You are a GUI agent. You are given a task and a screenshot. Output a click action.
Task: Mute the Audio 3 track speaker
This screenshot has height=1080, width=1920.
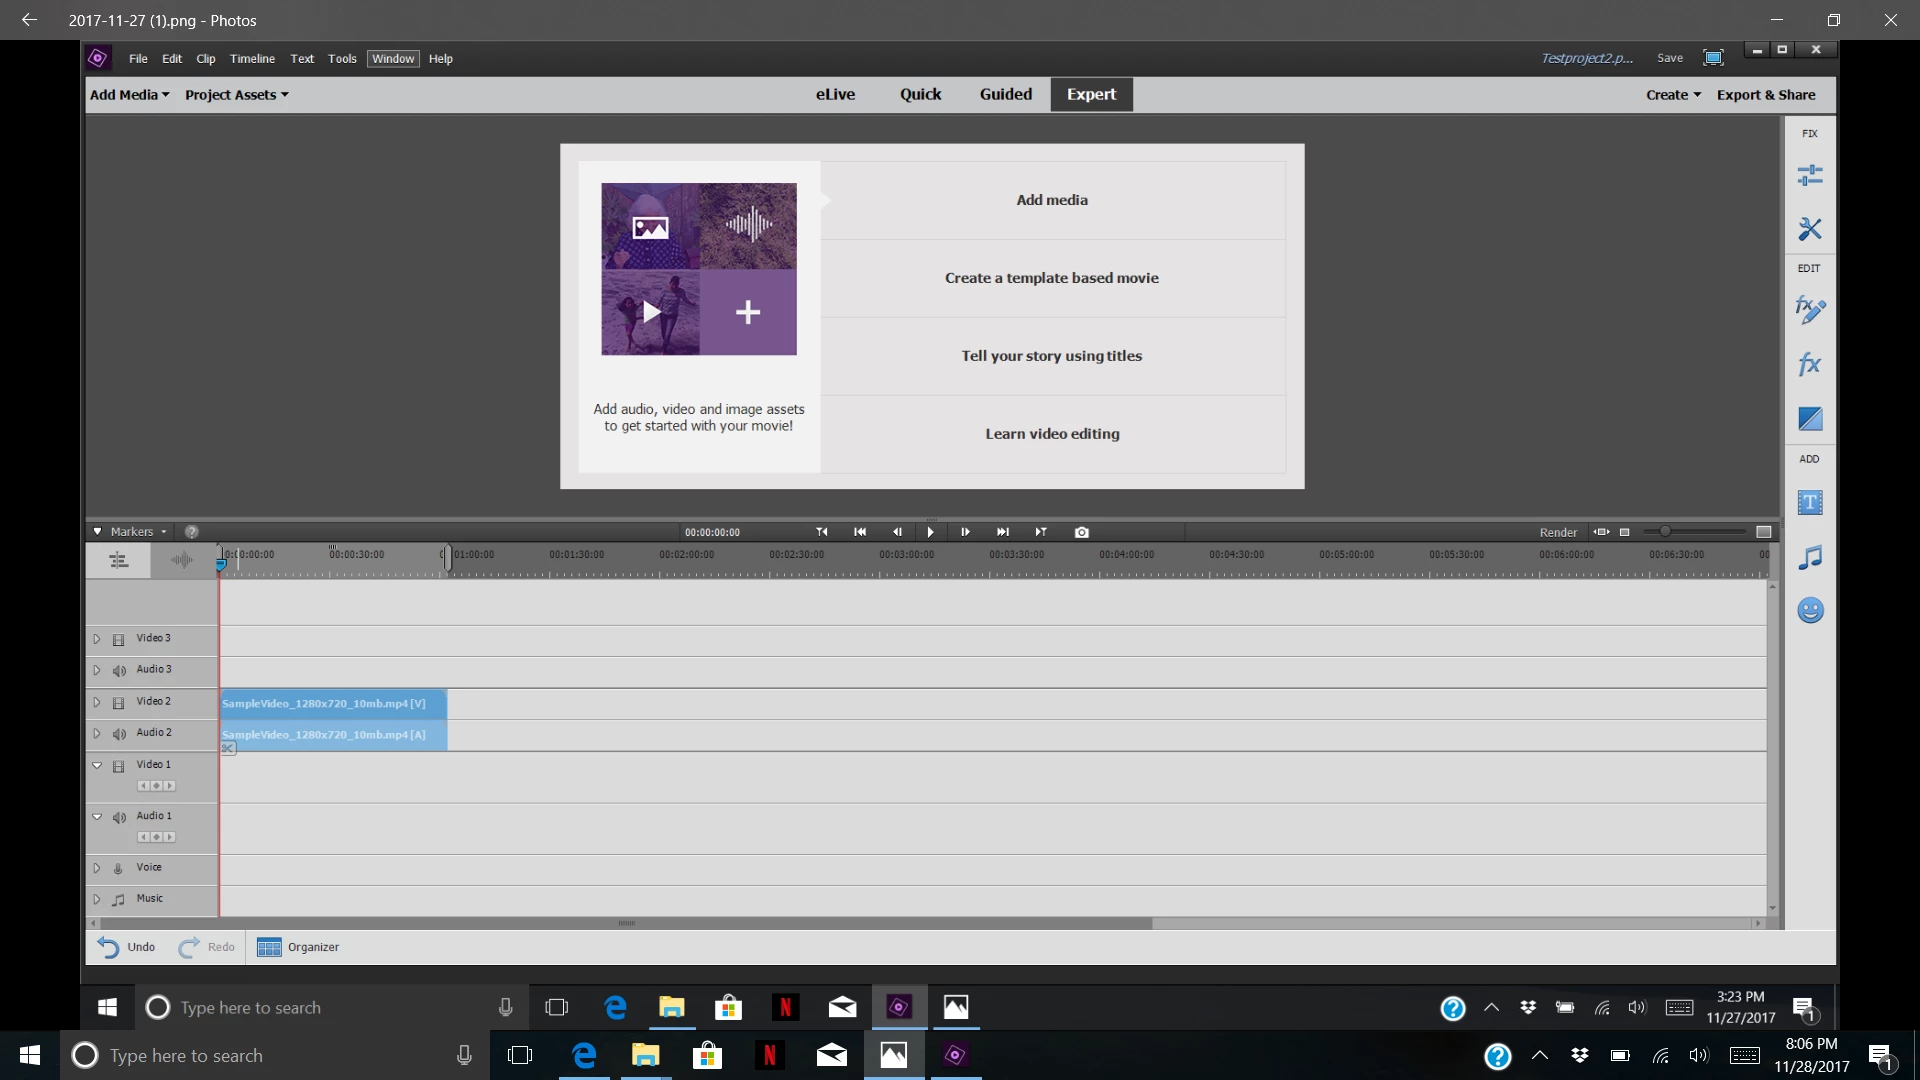[x=119, y=670]
